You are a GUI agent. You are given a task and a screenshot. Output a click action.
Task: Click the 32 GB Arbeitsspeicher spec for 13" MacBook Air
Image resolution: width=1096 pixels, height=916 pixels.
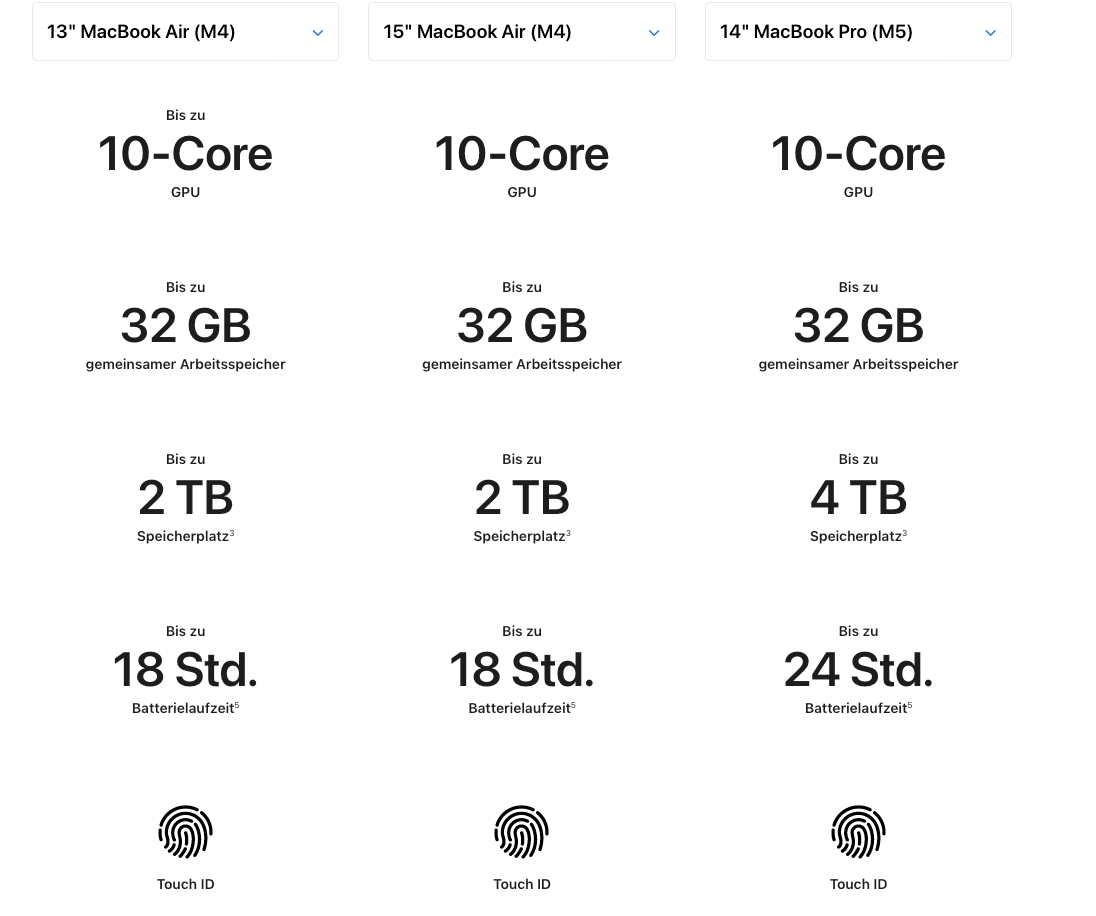pyautogui.click(x=185, y=325)
